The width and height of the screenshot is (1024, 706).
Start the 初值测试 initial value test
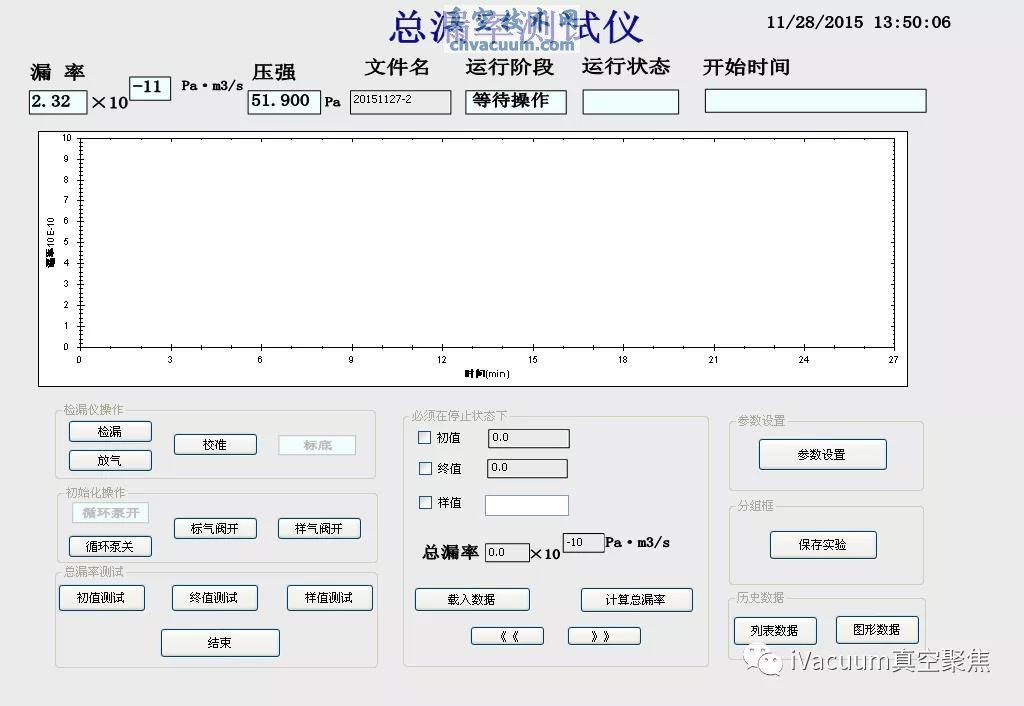tap(101, 597)
